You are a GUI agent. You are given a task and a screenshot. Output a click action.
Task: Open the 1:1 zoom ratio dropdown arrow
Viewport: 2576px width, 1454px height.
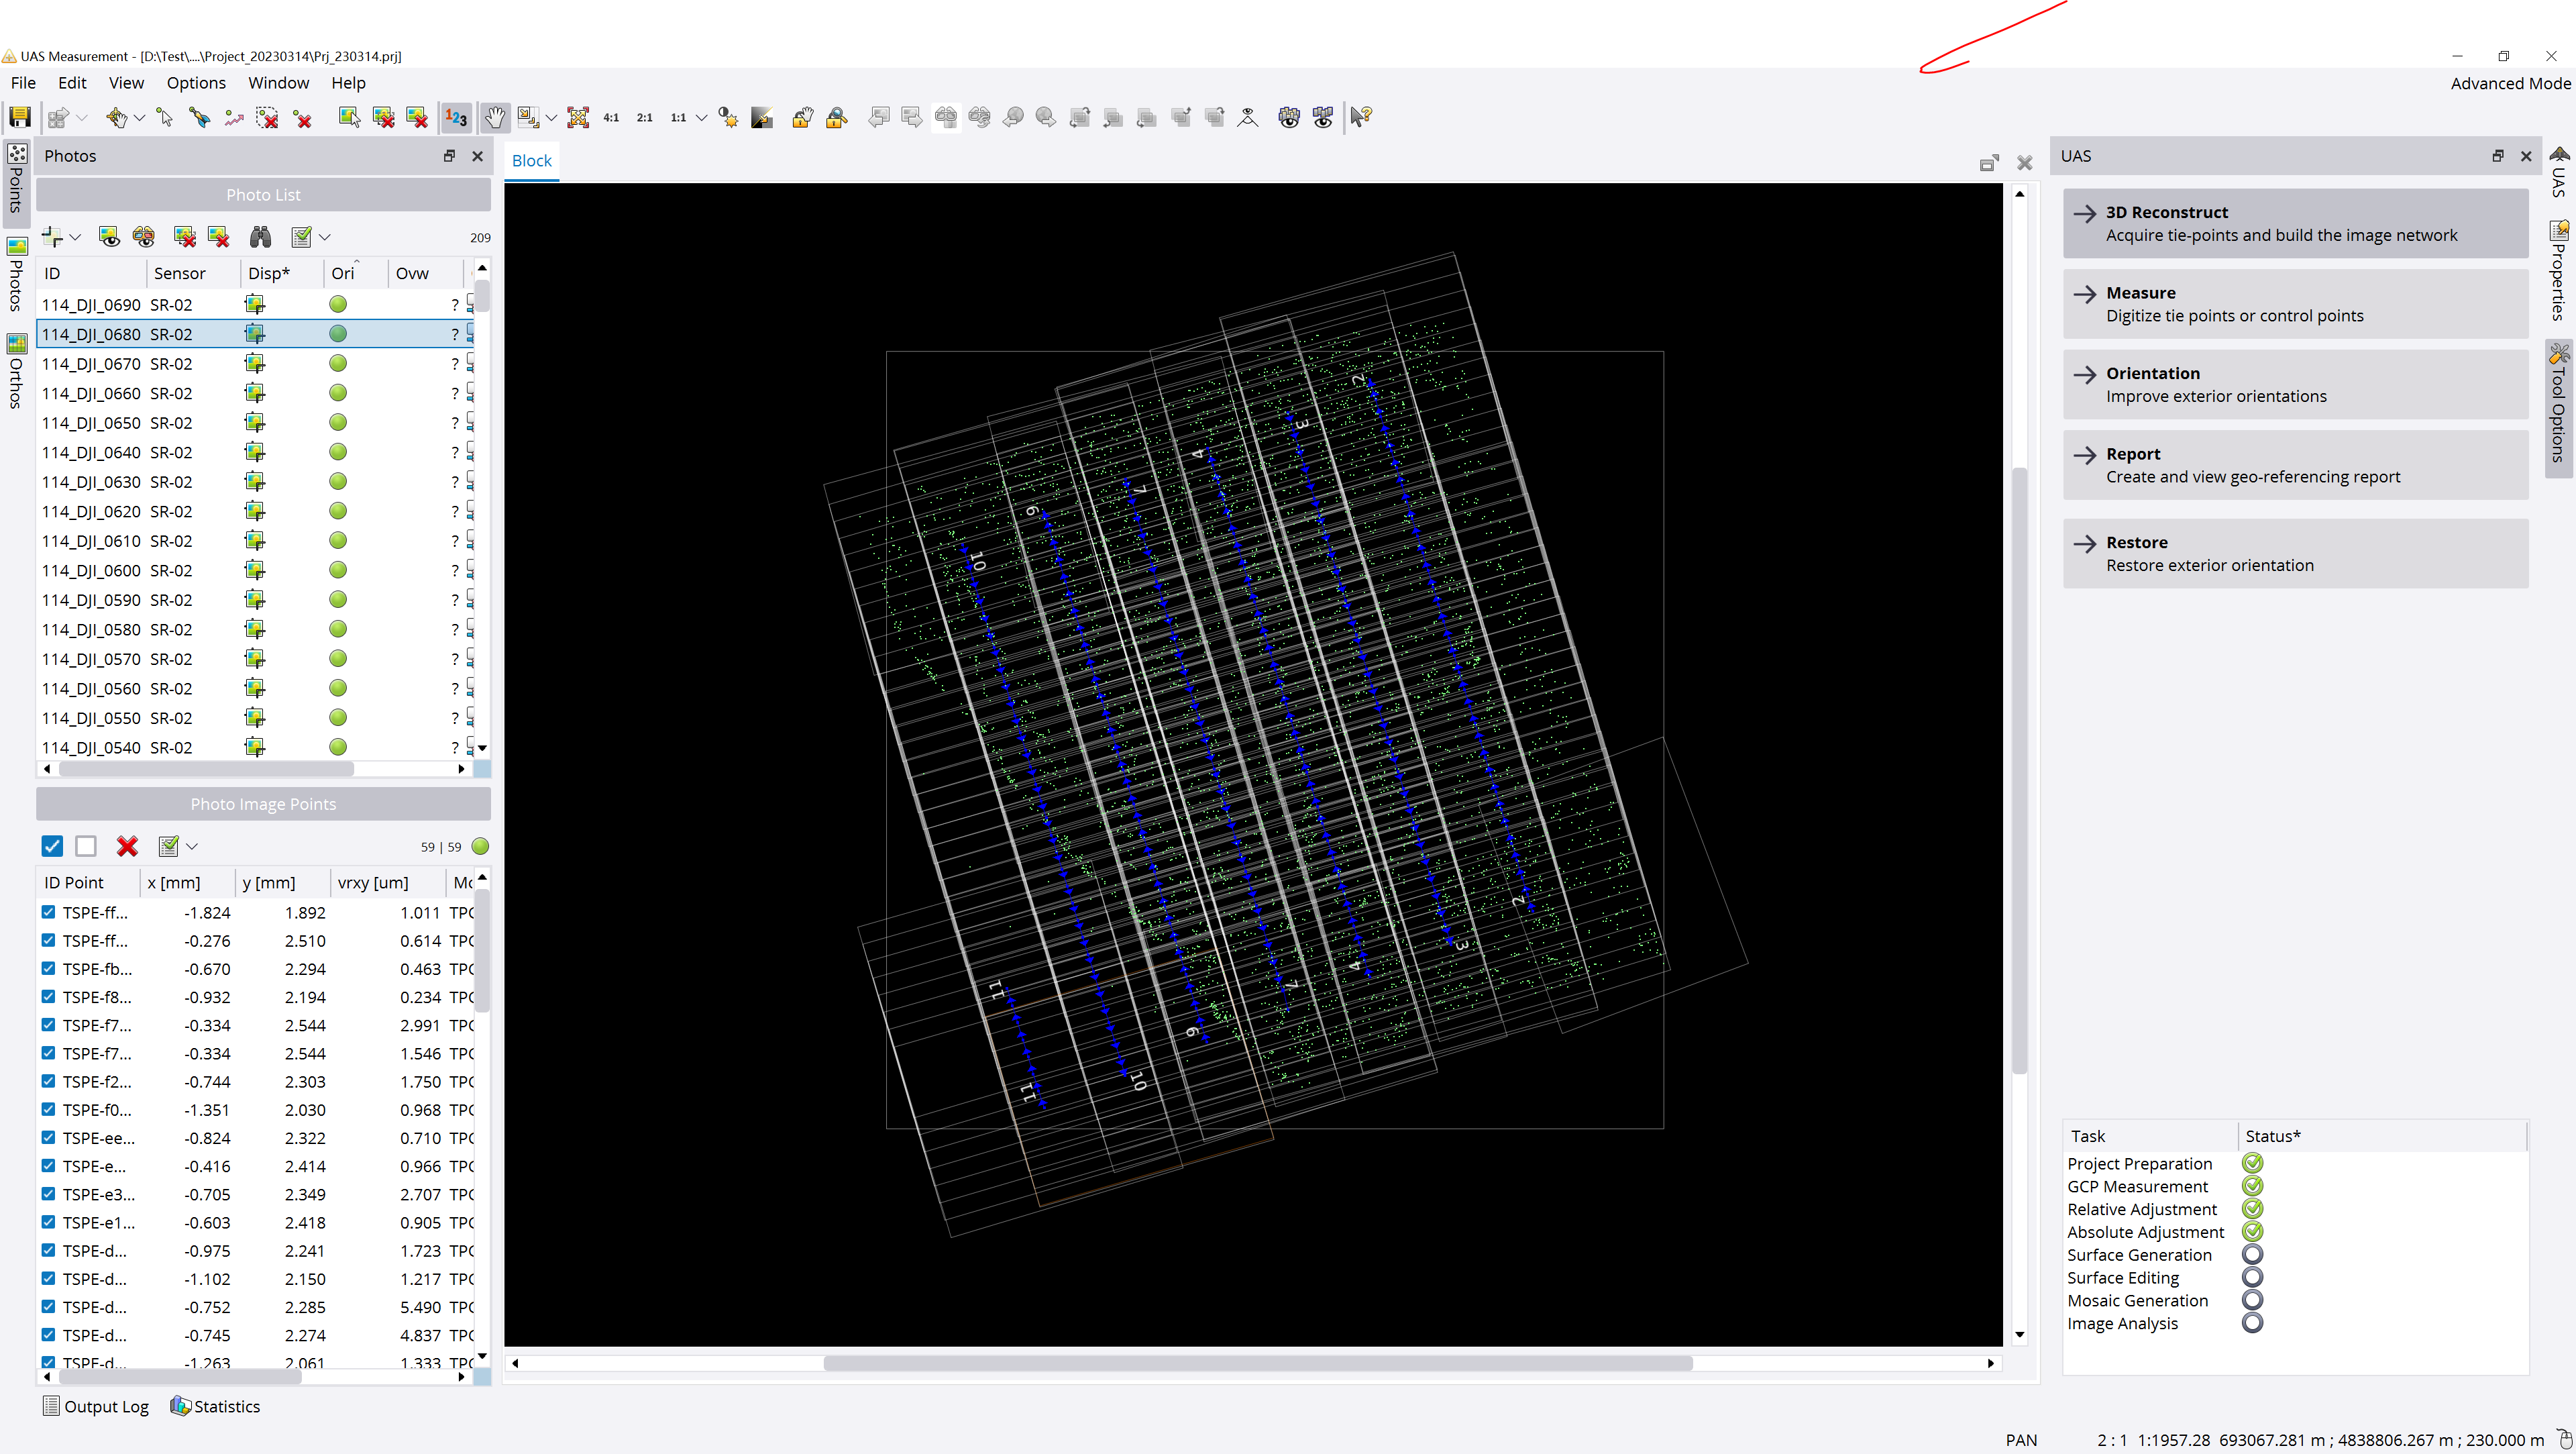[701, 117]
